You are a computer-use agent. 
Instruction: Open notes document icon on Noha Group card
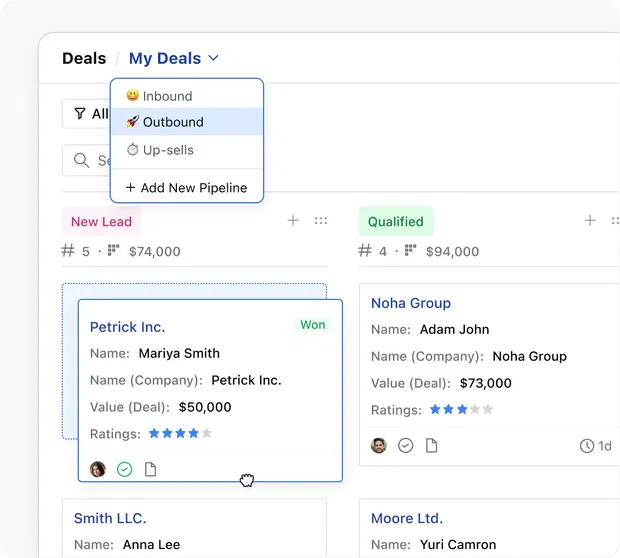(431, 446)
